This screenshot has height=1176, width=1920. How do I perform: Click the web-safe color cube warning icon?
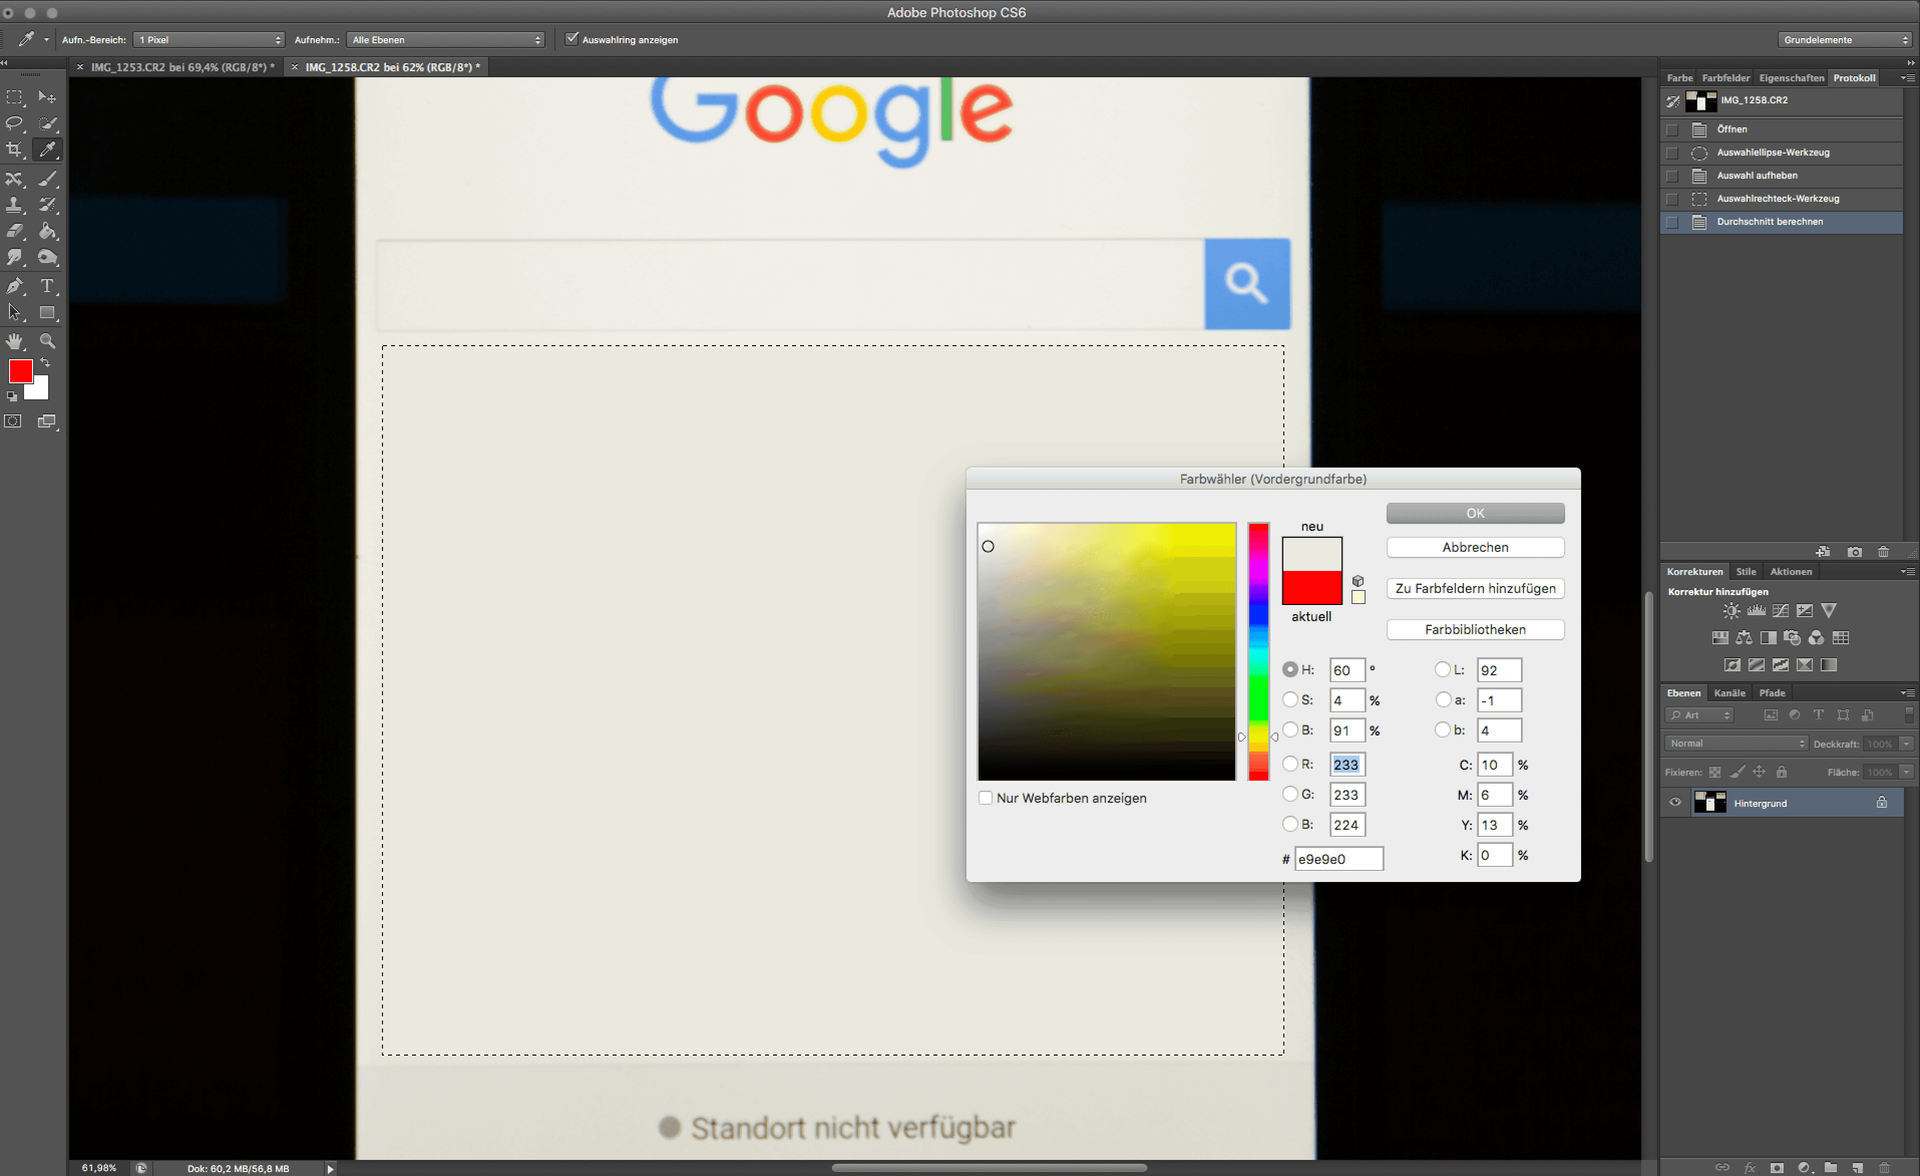coord(1358,581)
